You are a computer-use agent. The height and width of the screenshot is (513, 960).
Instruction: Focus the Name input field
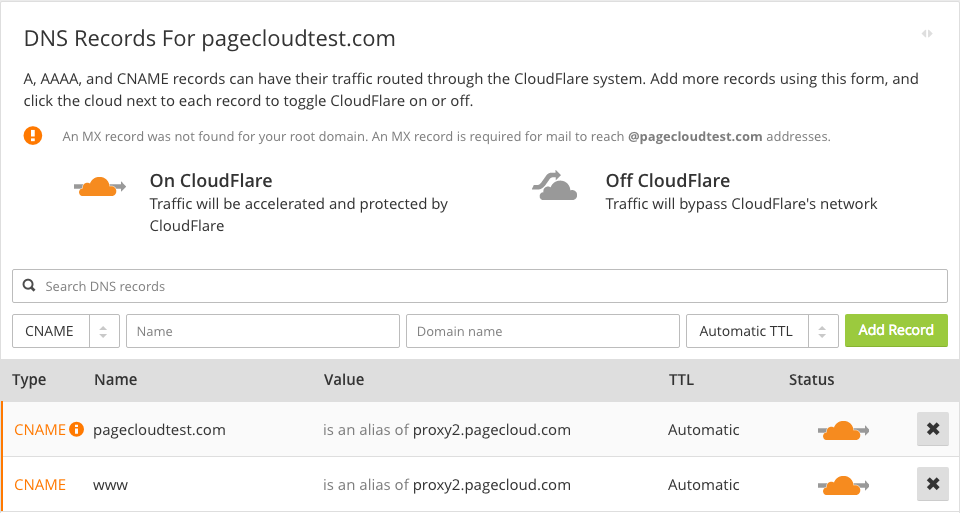pyautogui.click(x=263, y=331)
